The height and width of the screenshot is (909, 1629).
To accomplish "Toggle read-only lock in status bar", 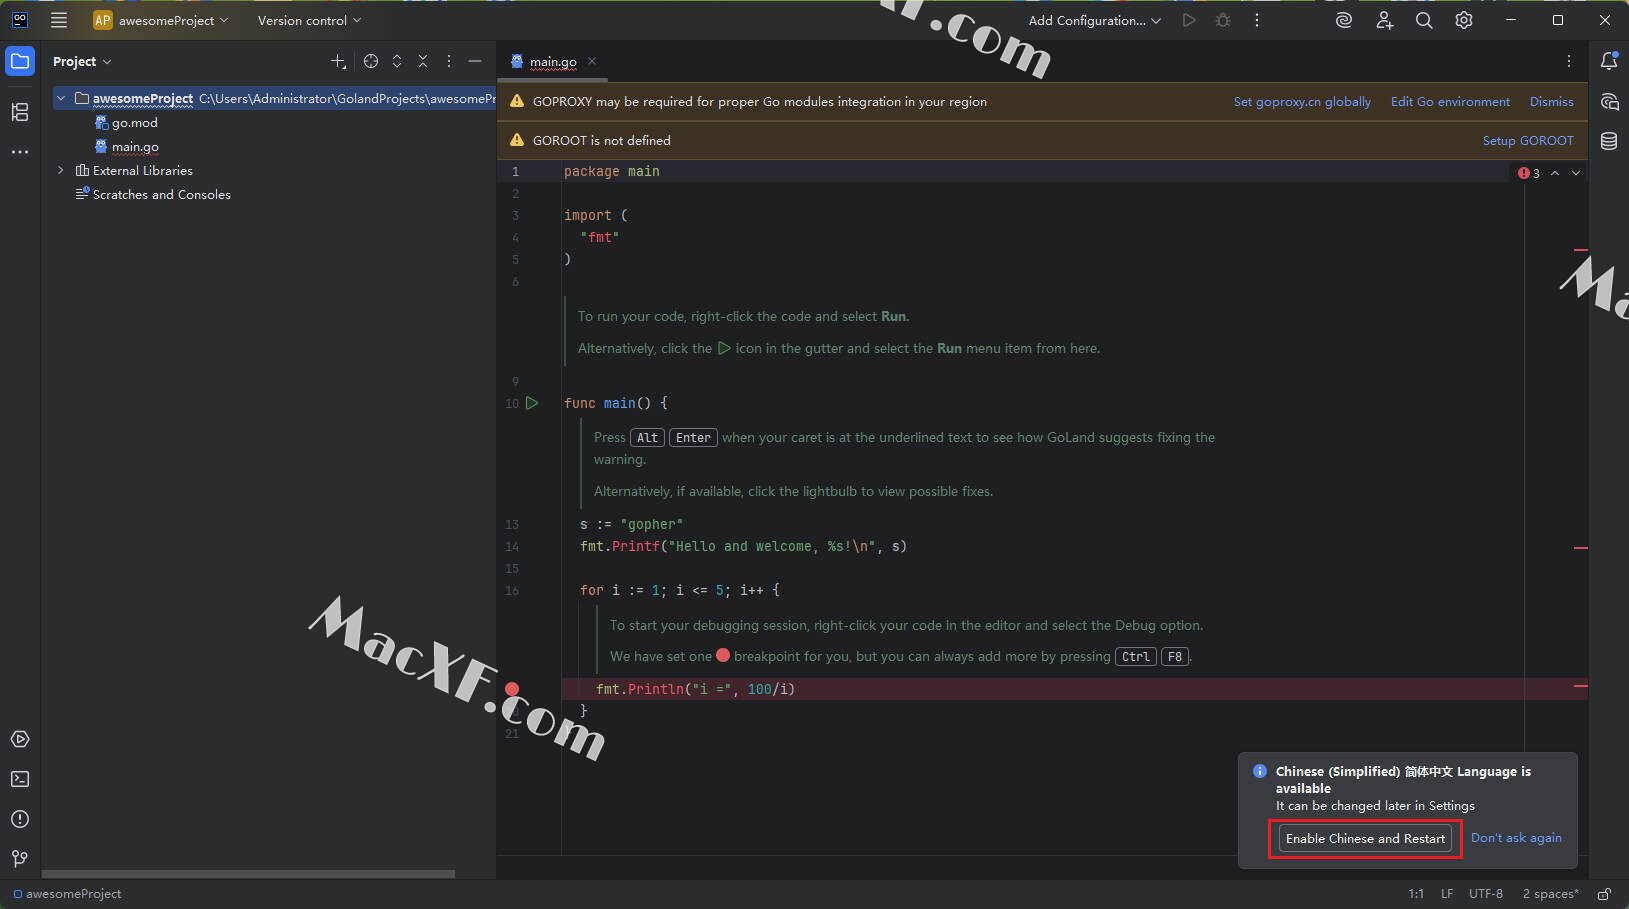I will (1604, 894).
